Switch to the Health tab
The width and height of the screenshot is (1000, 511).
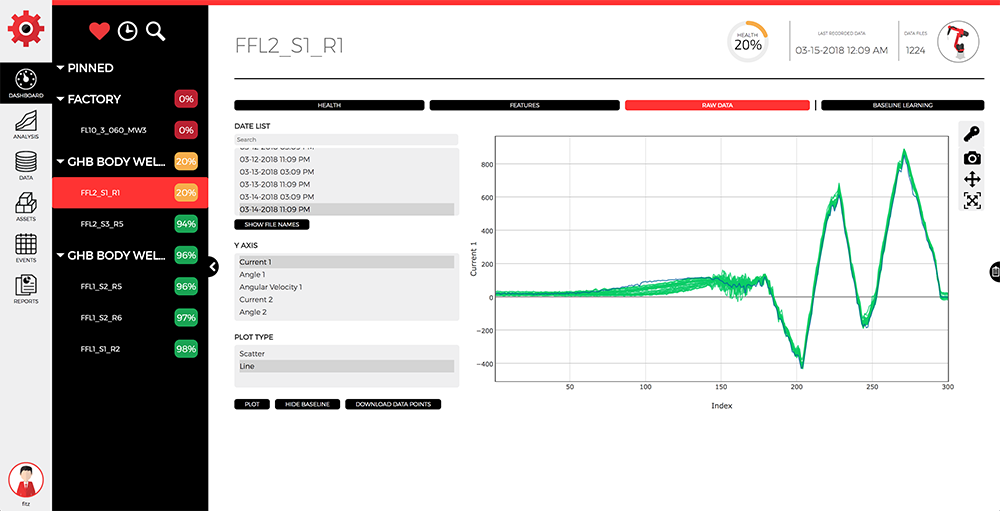(x=329, y=105)
